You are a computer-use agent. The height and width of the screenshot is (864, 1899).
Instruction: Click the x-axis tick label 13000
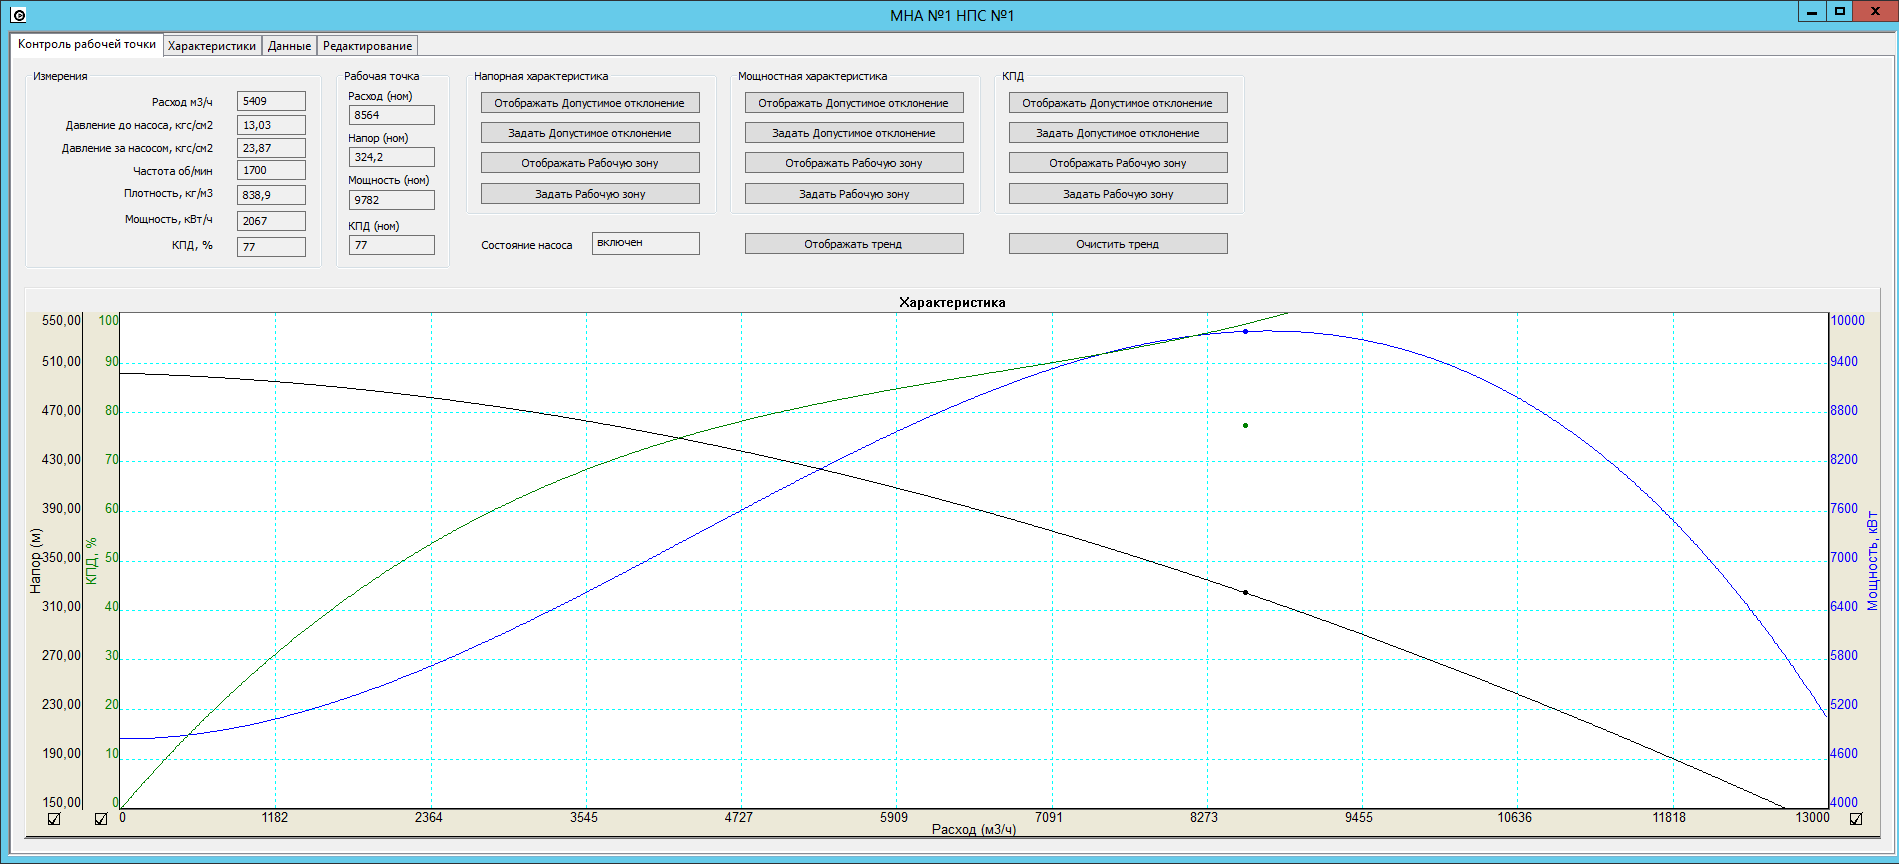tap(1812, 817)
